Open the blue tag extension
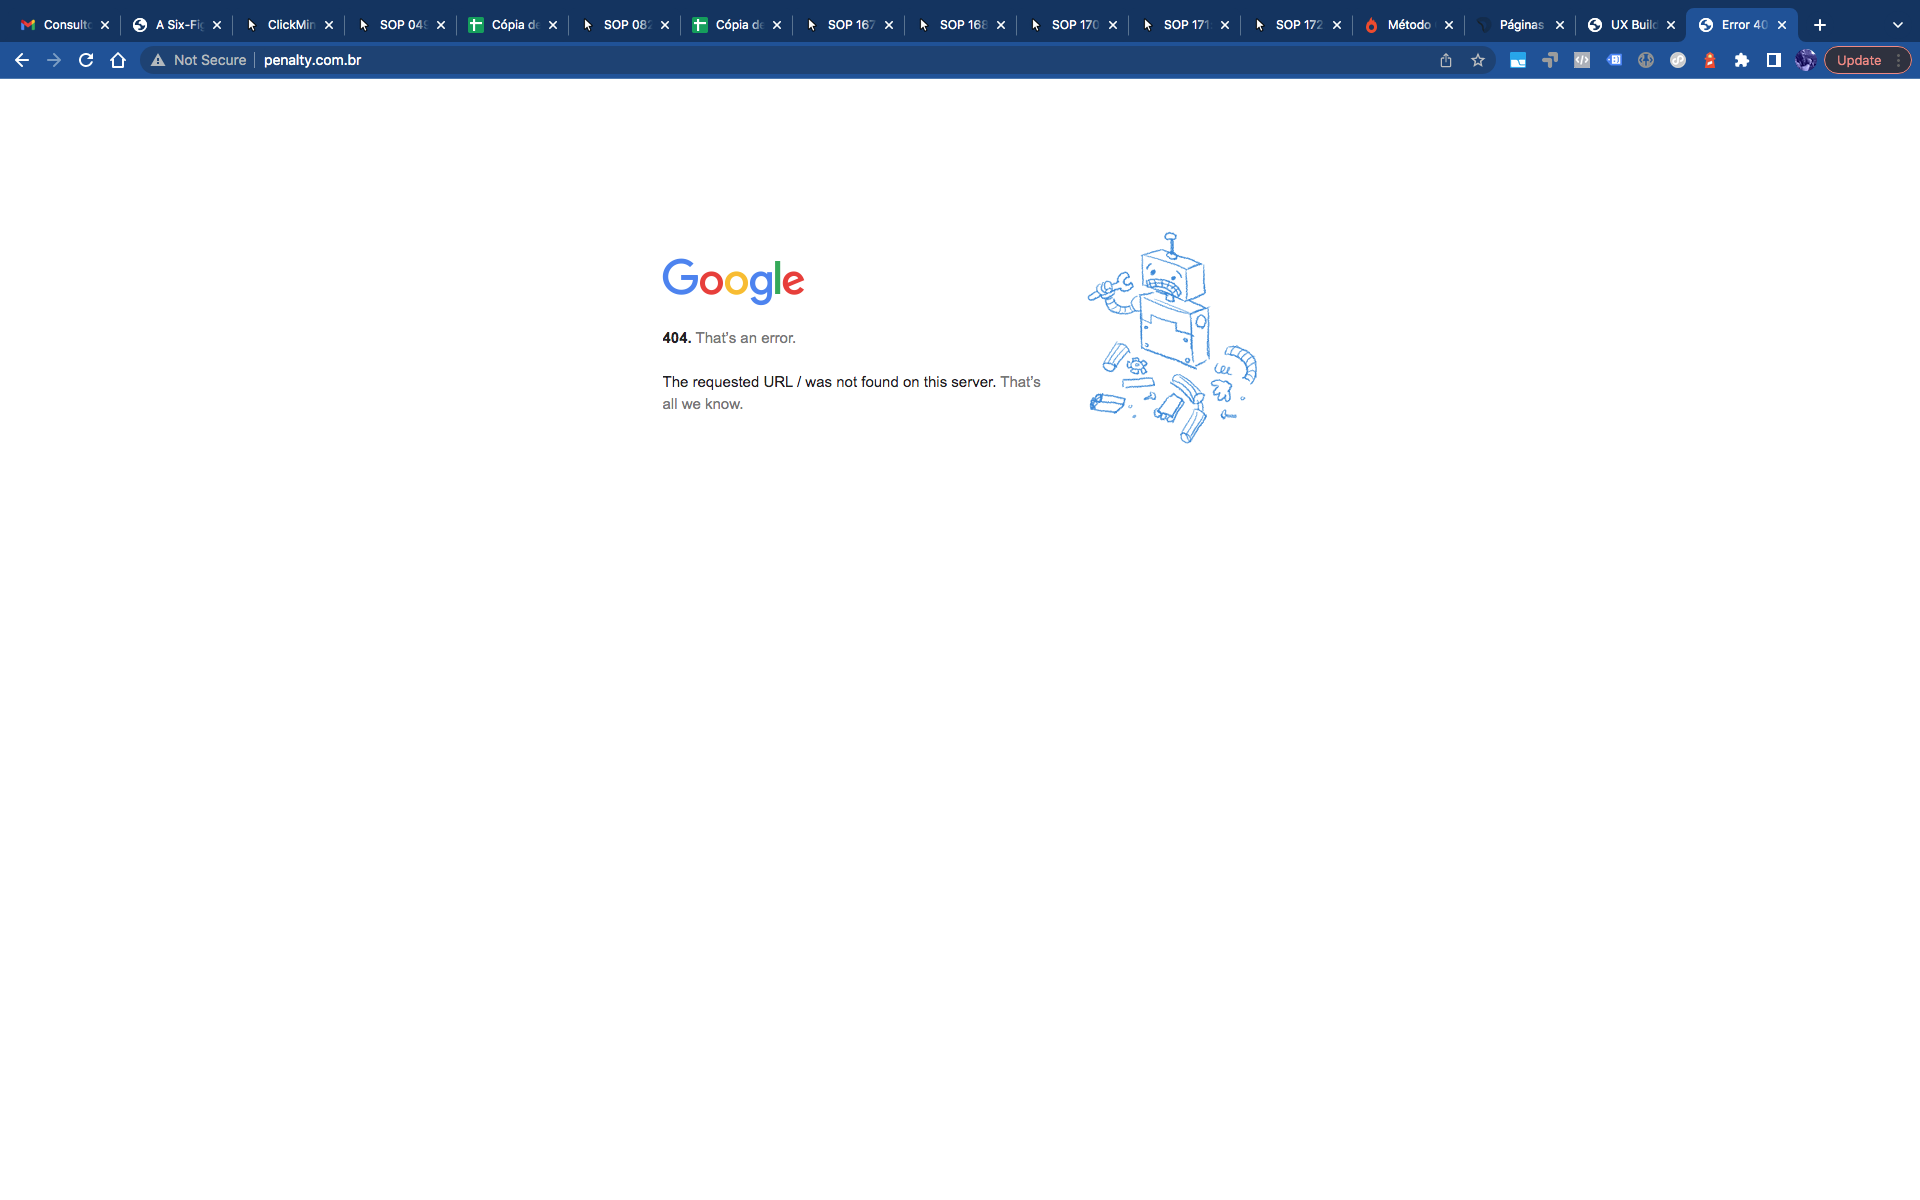The image size is (1920, 1200). click(1614, 60)
